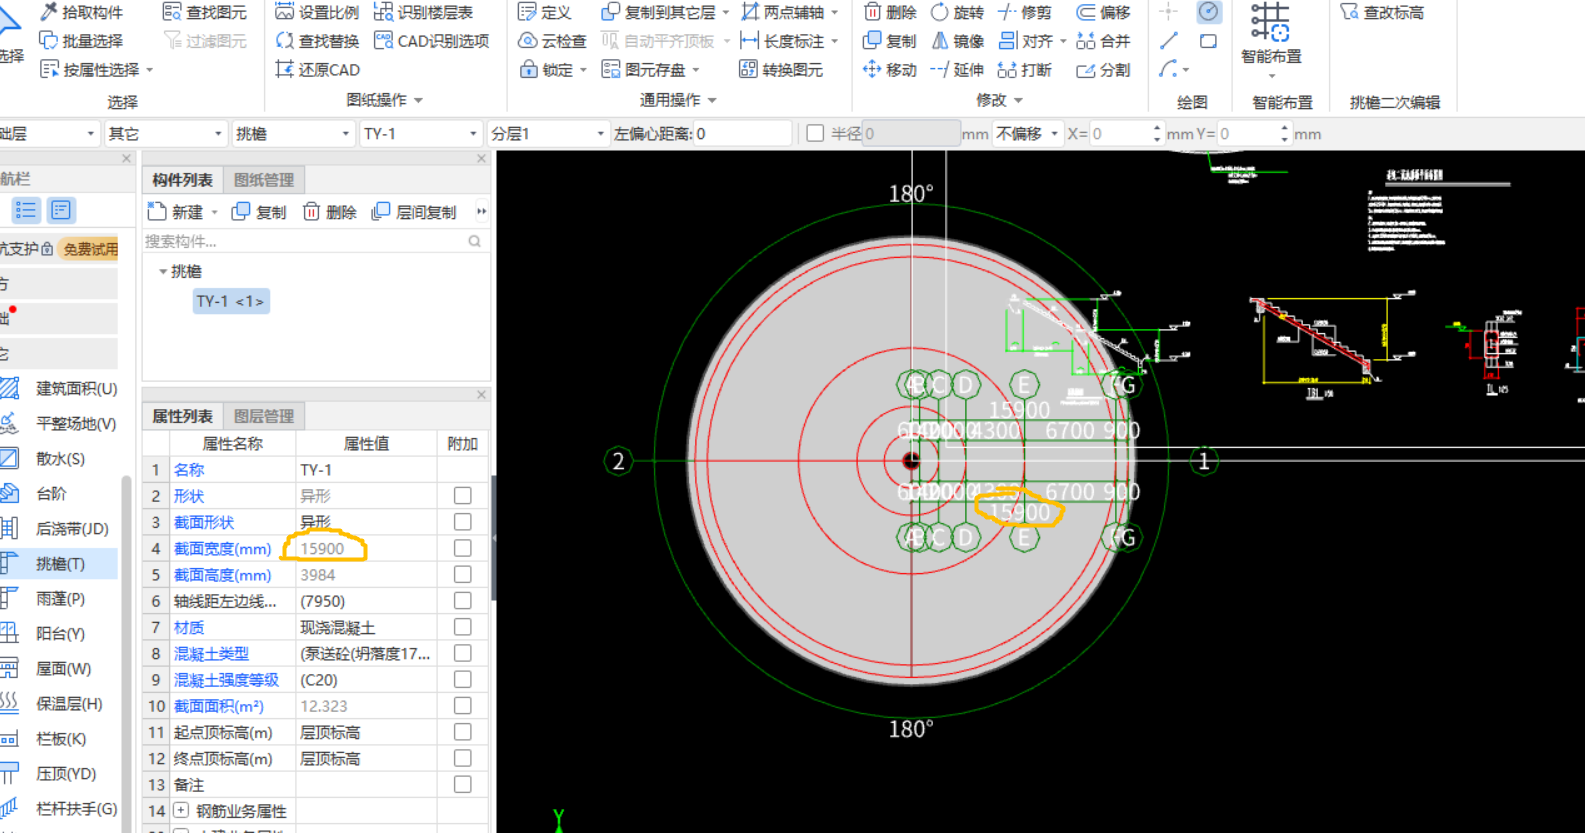Increase the X offset stepper

1156,128
